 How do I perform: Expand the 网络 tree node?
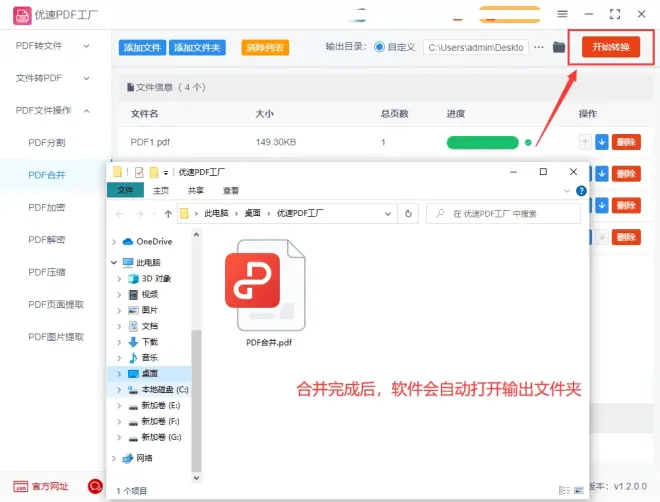114,458
